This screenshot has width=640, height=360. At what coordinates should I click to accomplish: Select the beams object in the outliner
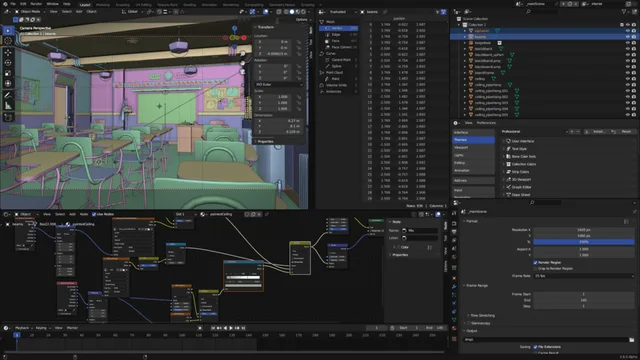(x=480, y=37)
